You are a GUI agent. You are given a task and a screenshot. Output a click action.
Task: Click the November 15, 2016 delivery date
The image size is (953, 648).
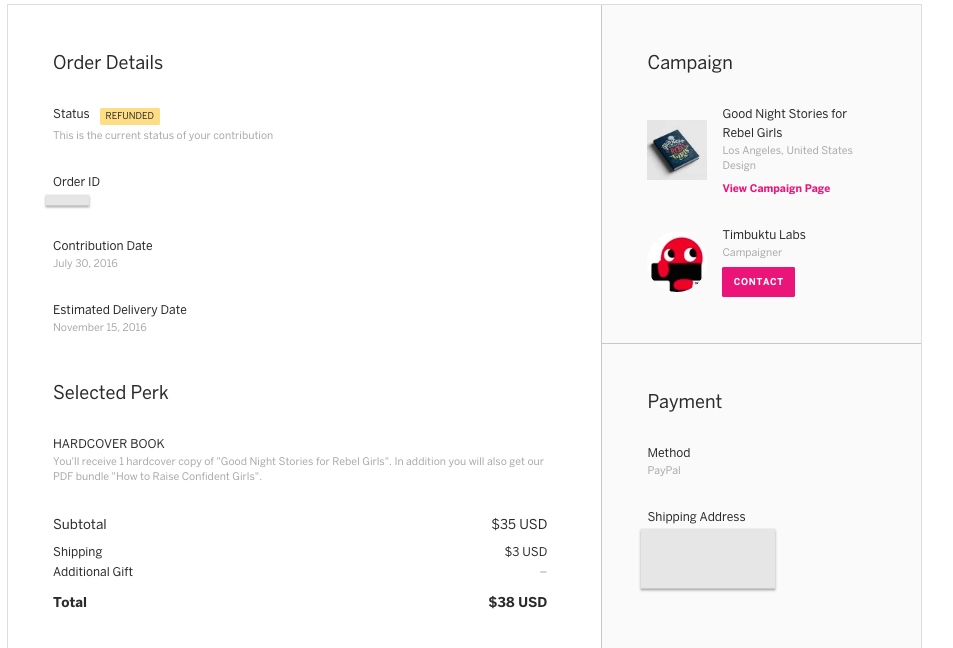(x=100, y=327)
